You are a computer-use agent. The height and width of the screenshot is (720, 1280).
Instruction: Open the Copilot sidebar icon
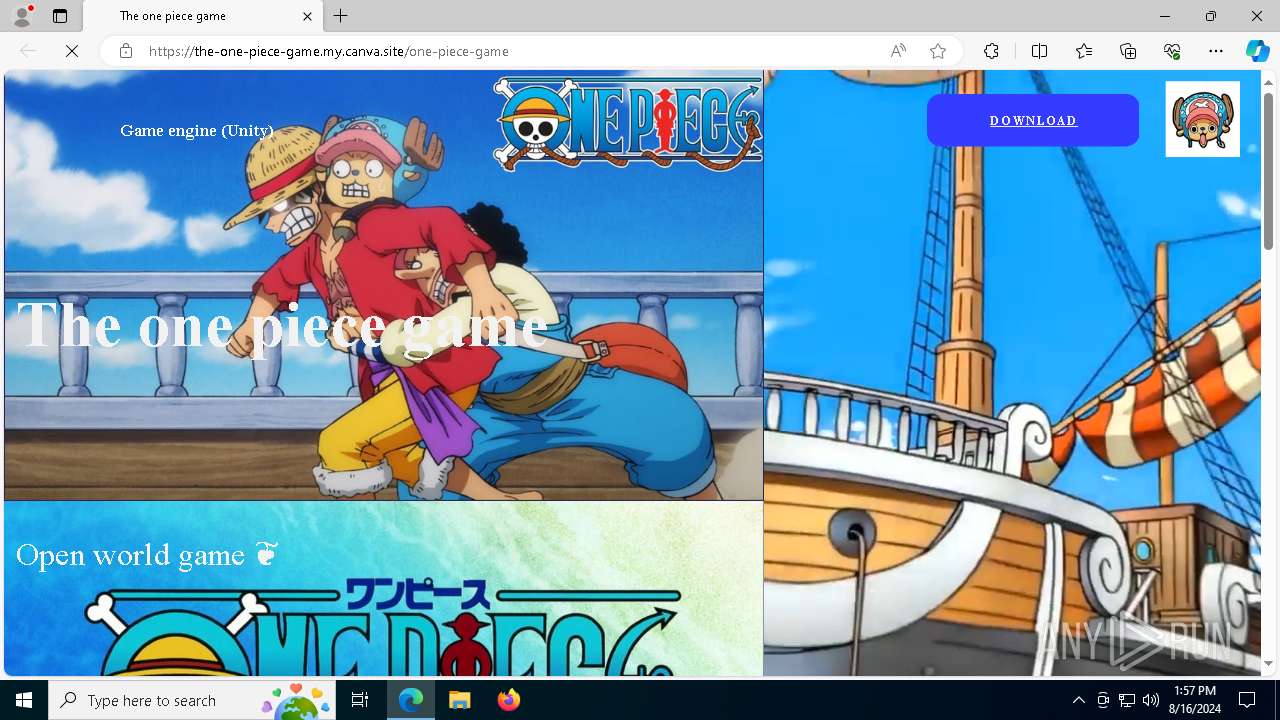(1257, 51)
